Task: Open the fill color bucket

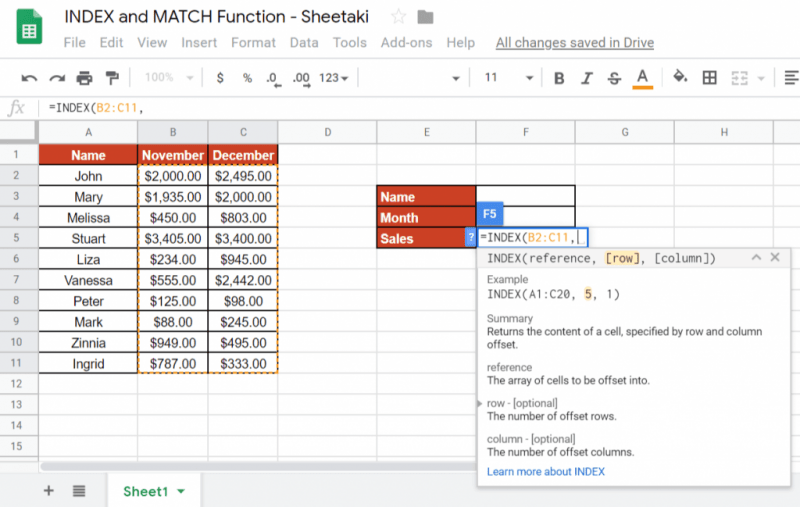Action: [x=680, y=78]
